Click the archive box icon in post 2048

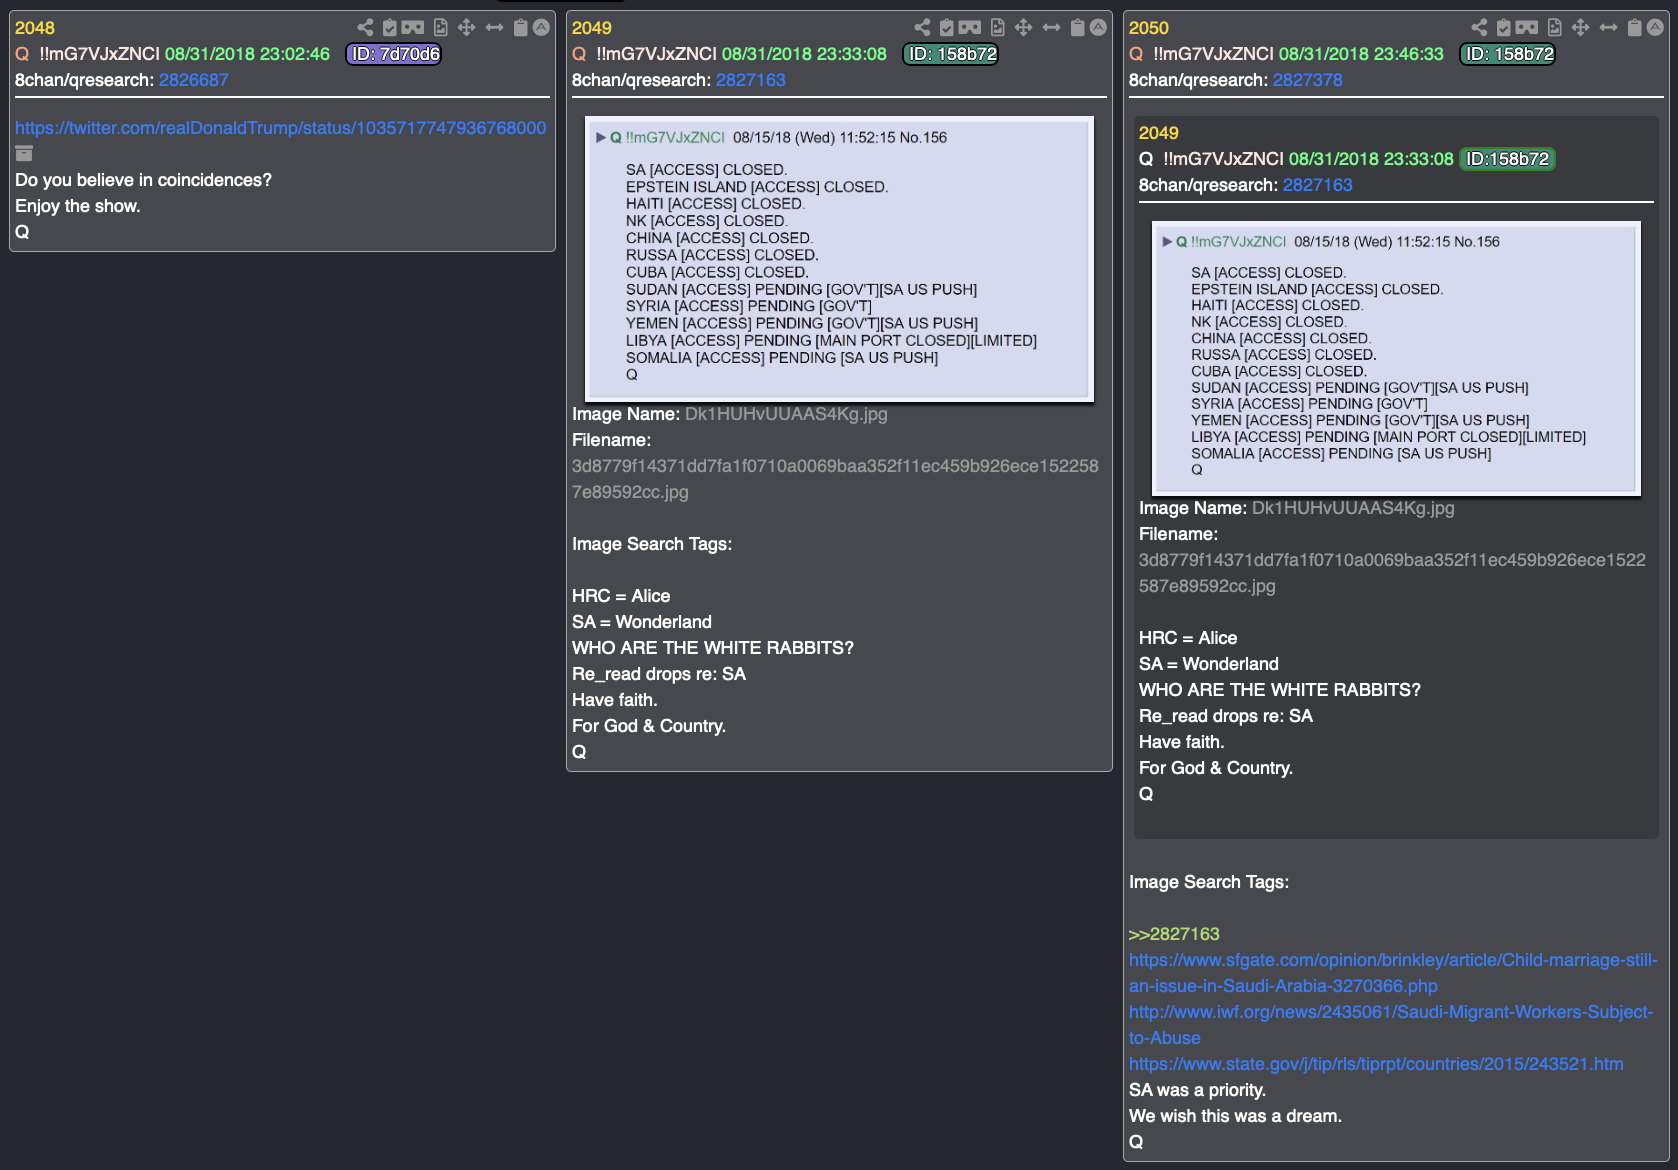[x=24, y=154]
